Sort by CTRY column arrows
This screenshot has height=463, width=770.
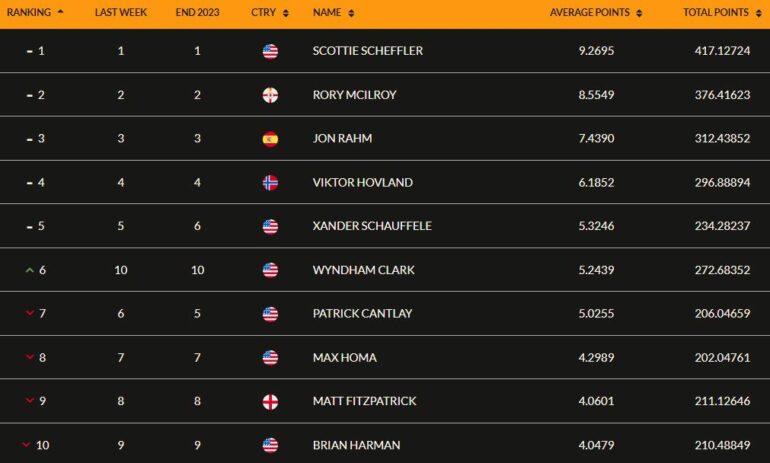286,13
